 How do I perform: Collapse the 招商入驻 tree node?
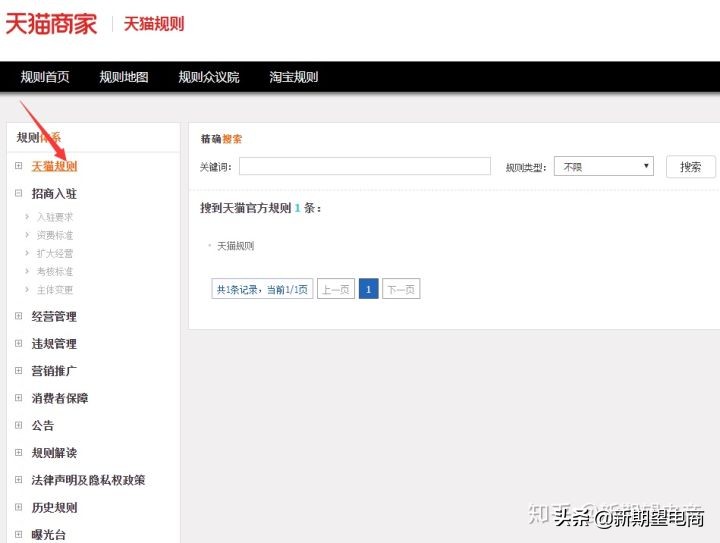[18, 193]
